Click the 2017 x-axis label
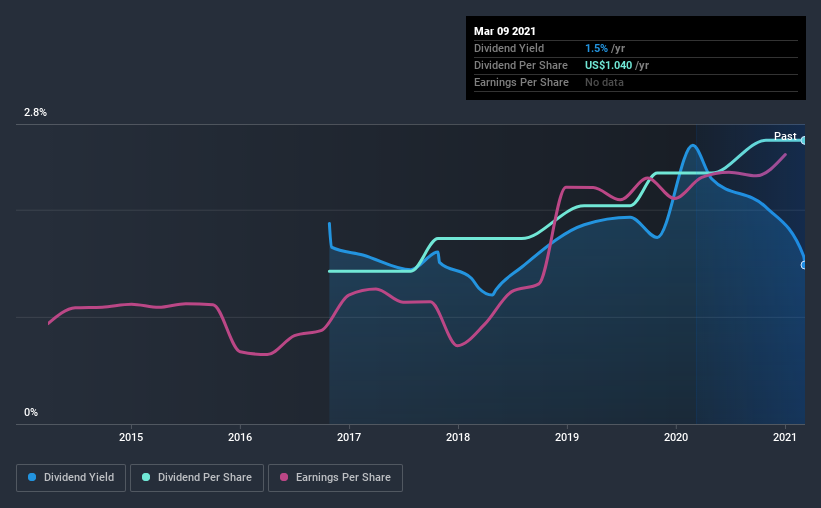Image resolution: width=821 pixels, height=508 pixels. coord(349,437)
